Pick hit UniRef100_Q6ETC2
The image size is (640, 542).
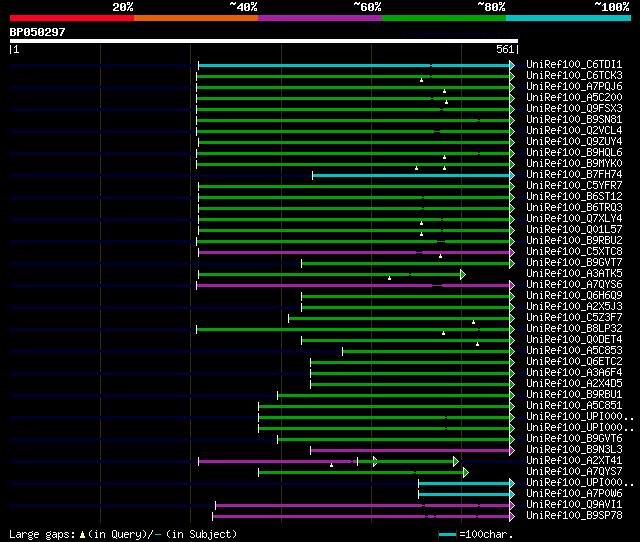(x=574, y=362)
